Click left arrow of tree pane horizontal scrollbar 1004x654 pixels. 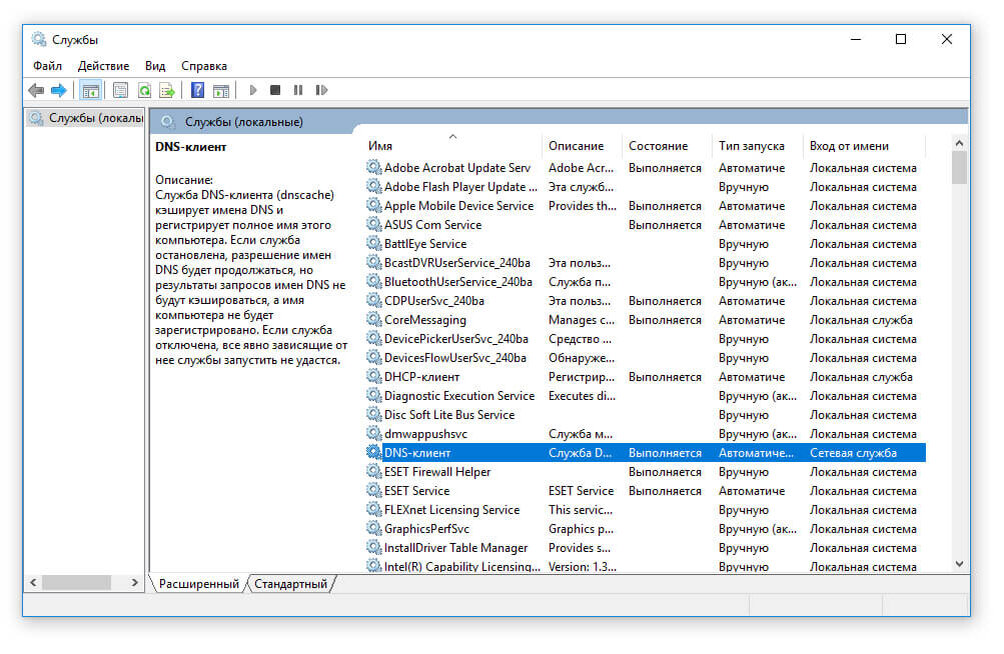coord(33,582)
